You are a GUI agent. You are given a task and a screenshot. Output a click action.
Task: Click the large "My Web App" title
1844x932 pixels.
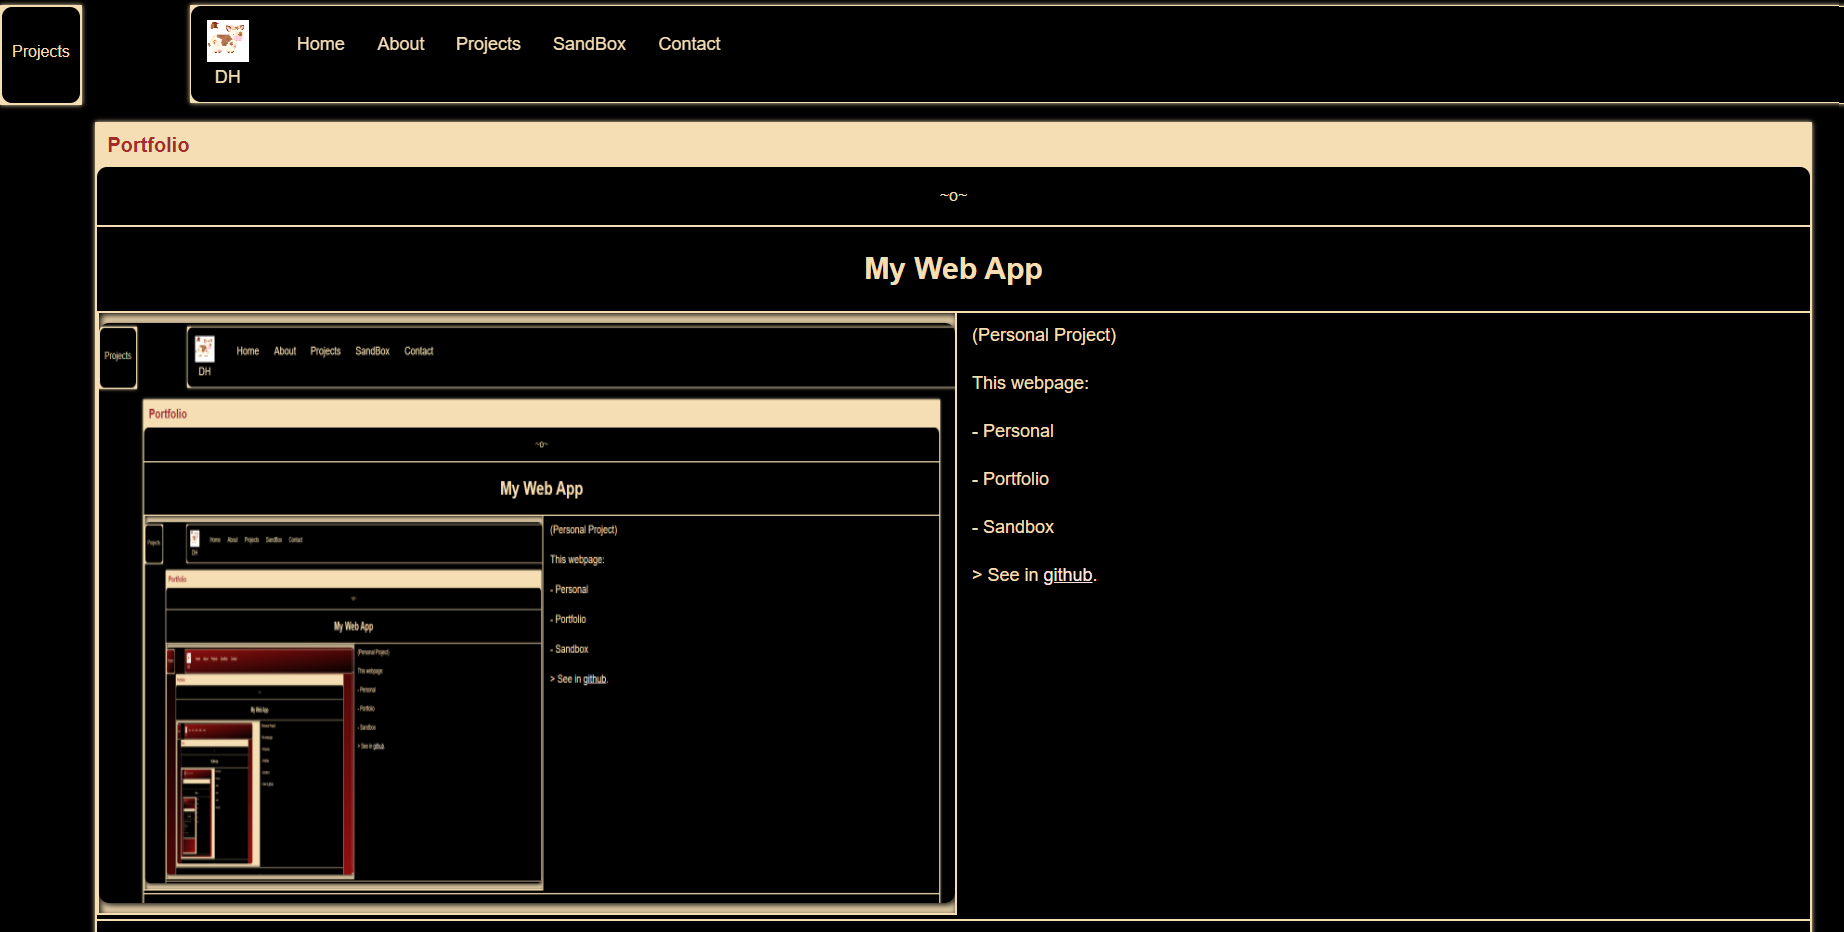pos(953,269)
